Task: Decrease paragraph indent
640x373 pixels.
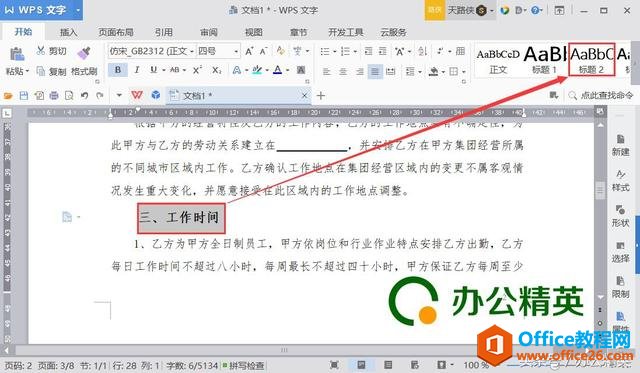Action: pyautogui.click(x=368, y=51)
